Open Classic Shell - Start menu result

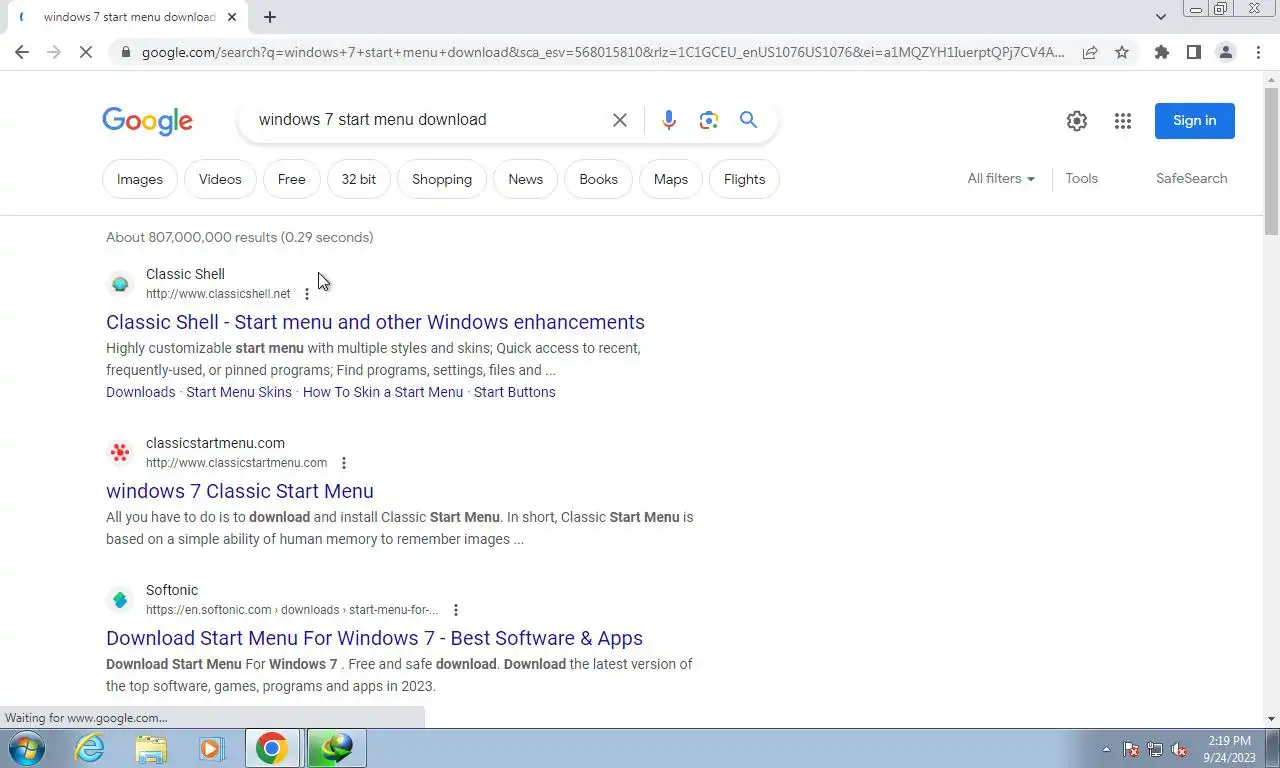point(375,322)
